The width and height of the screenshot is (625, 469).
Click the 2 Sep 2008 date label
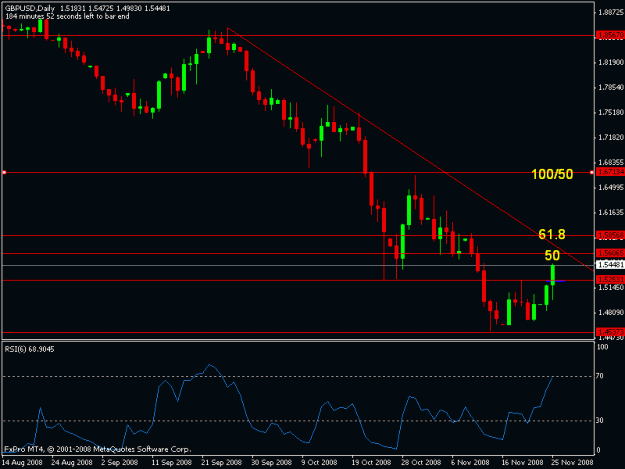(x=120, y=463)
